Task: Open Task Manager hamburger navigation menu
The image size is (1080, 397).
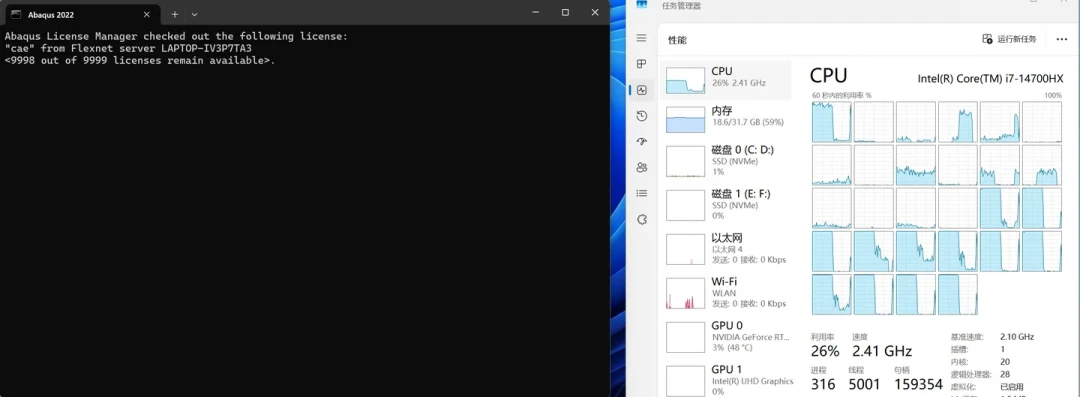Action: click(641, 38)
